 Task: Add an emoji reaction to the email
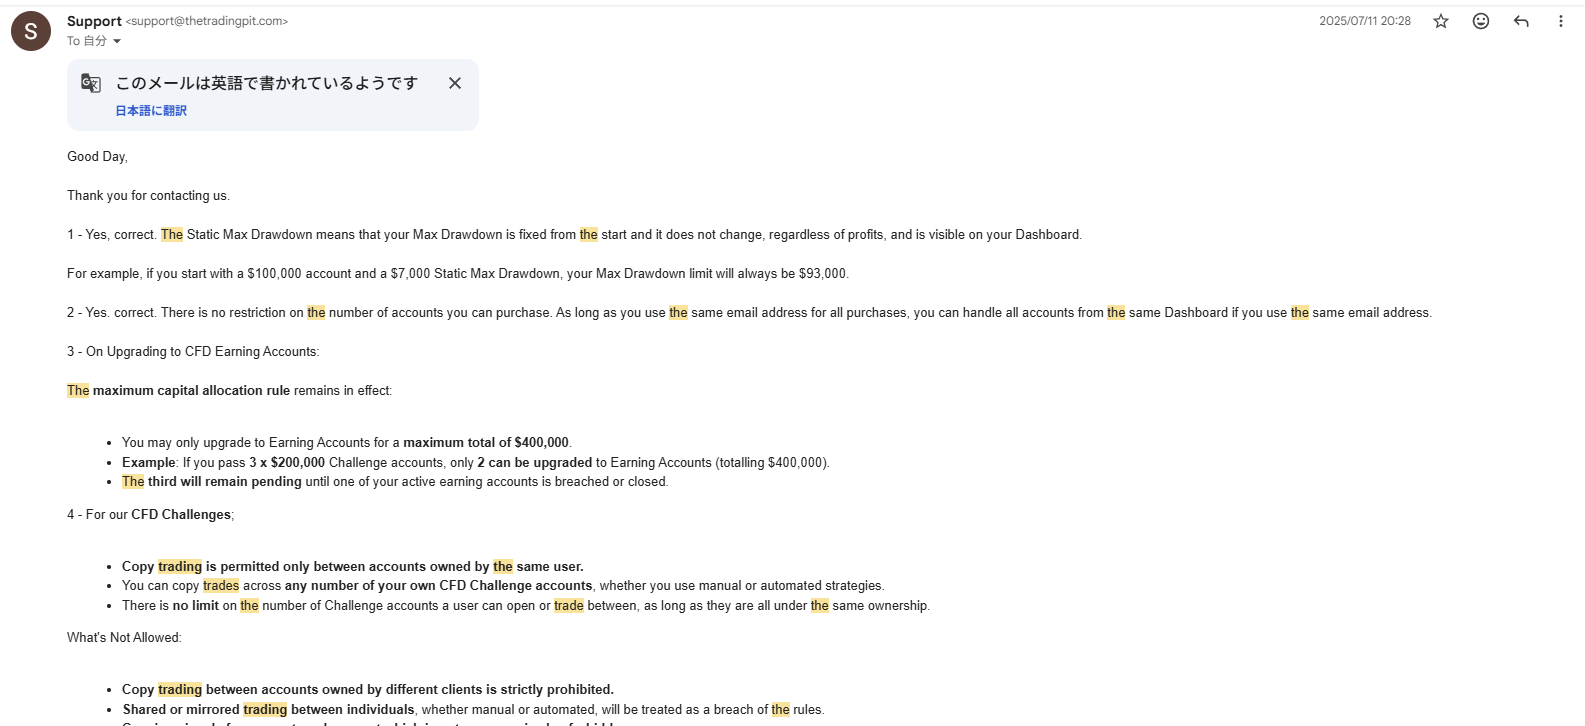[x=1481, y=21]
